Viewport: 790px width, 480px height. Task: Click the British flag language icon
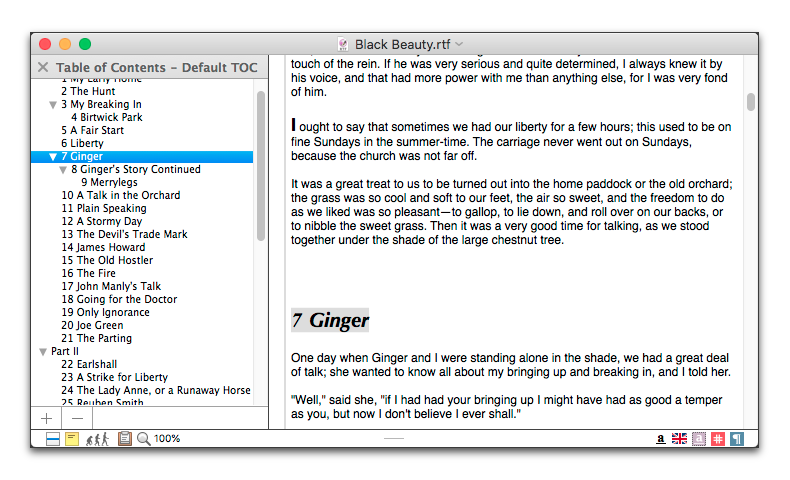pos(679,439)
